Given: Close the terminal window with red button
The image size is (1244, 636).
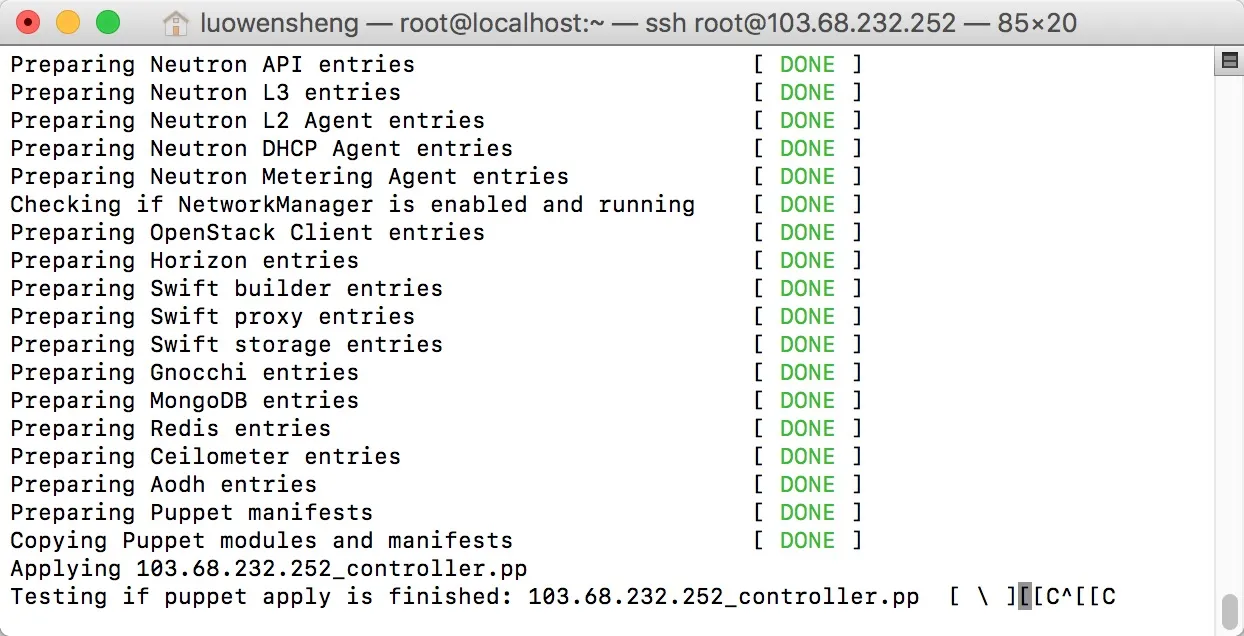Looking at the screenshot, I should 29,22.
